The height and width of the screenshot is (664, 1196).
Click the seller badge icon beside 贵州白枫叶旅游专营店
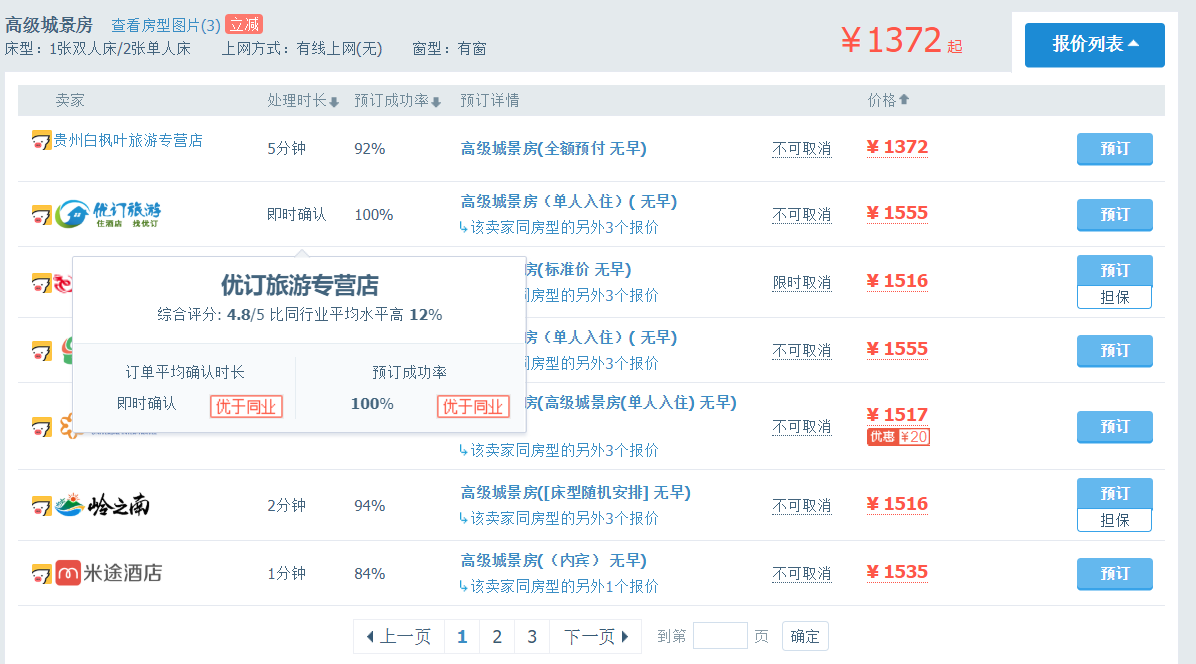41,140
